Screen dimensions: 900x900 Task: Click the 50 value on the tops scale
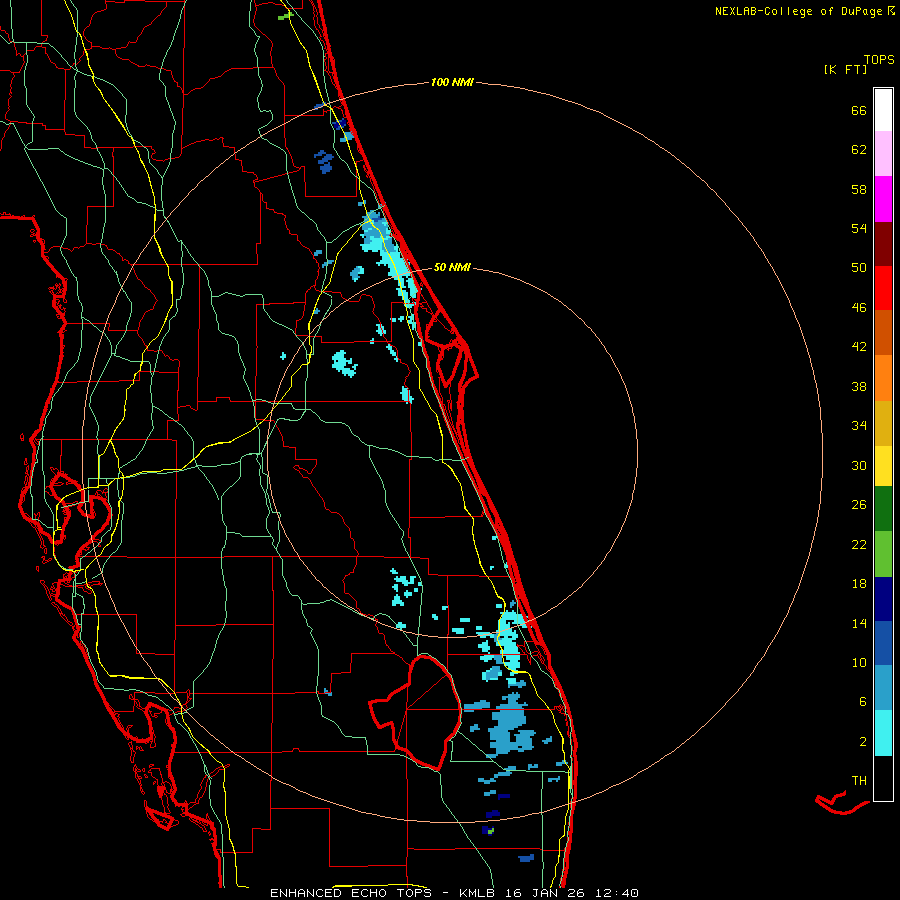point(859,268)
